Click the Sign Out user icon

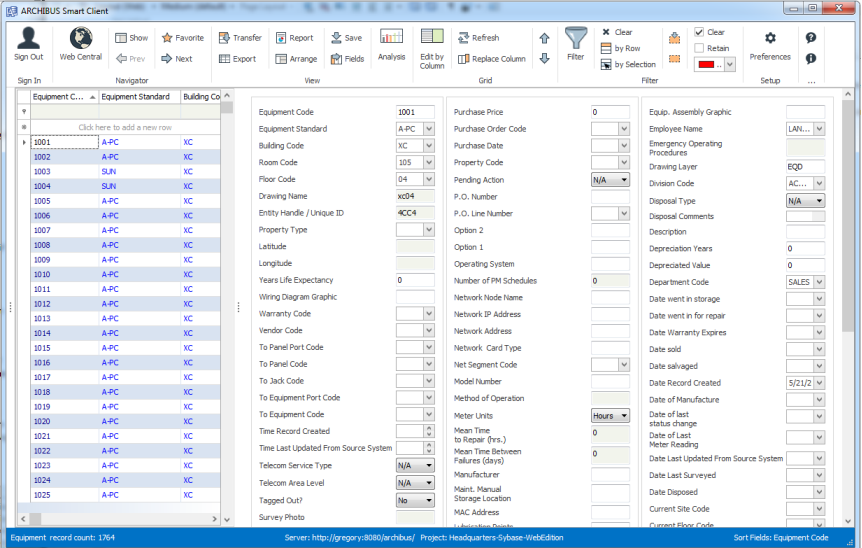(29, 38)
